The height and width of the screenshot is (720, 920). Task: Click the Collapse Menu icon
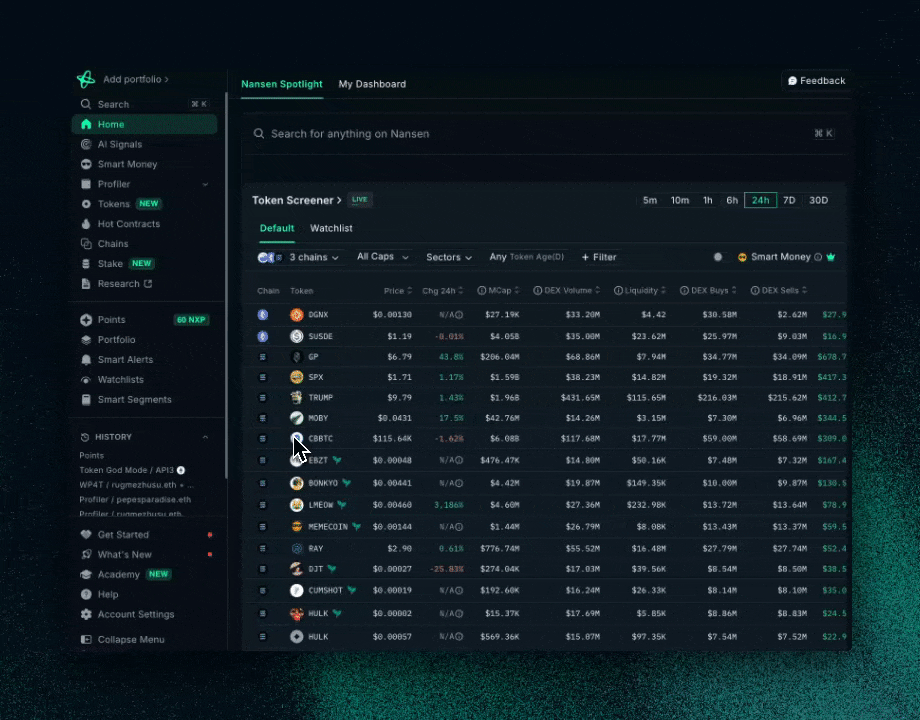coord(86,640)
